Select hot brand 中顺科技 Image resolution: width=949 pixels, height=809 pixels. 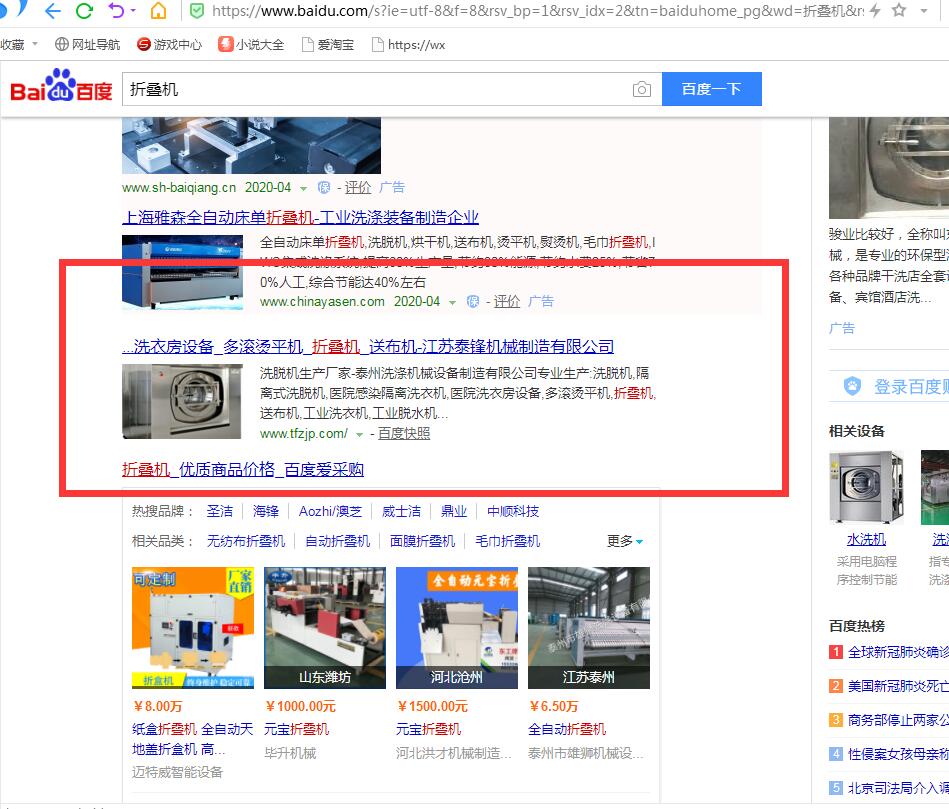513,511
